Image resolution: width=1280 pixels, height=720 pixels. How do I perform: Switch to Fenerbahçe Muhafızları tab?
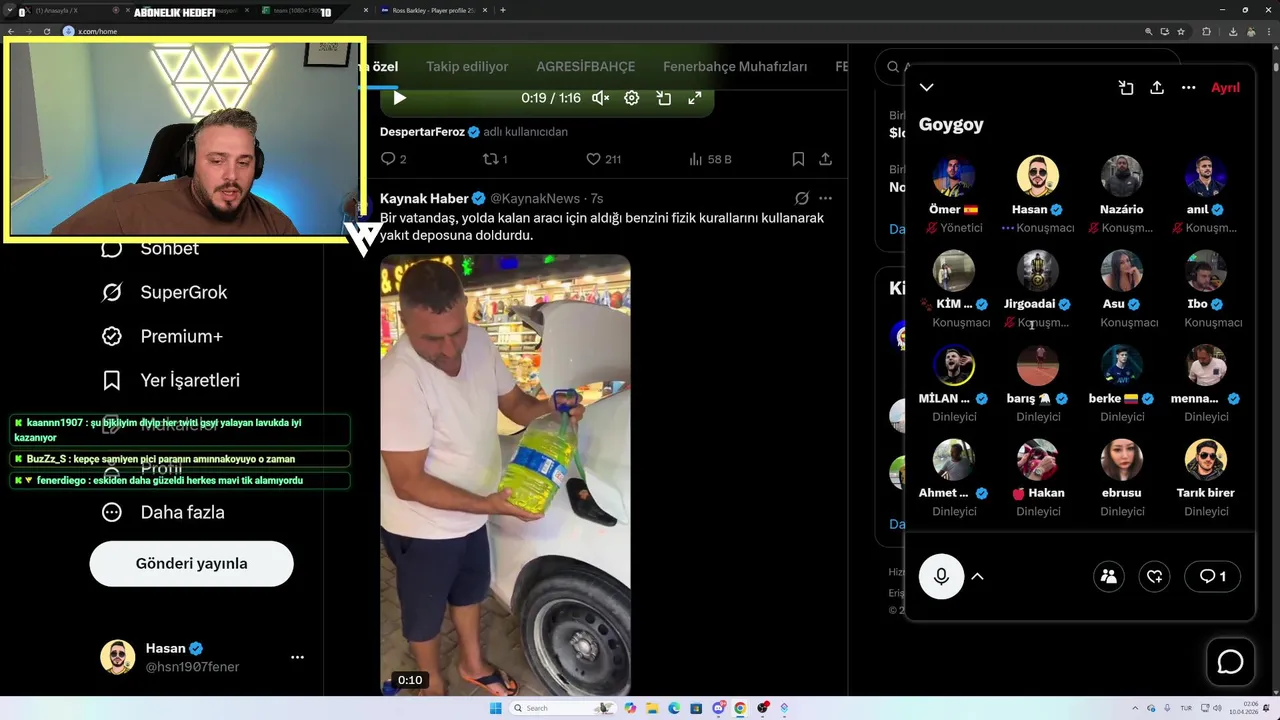pos(735,67)
